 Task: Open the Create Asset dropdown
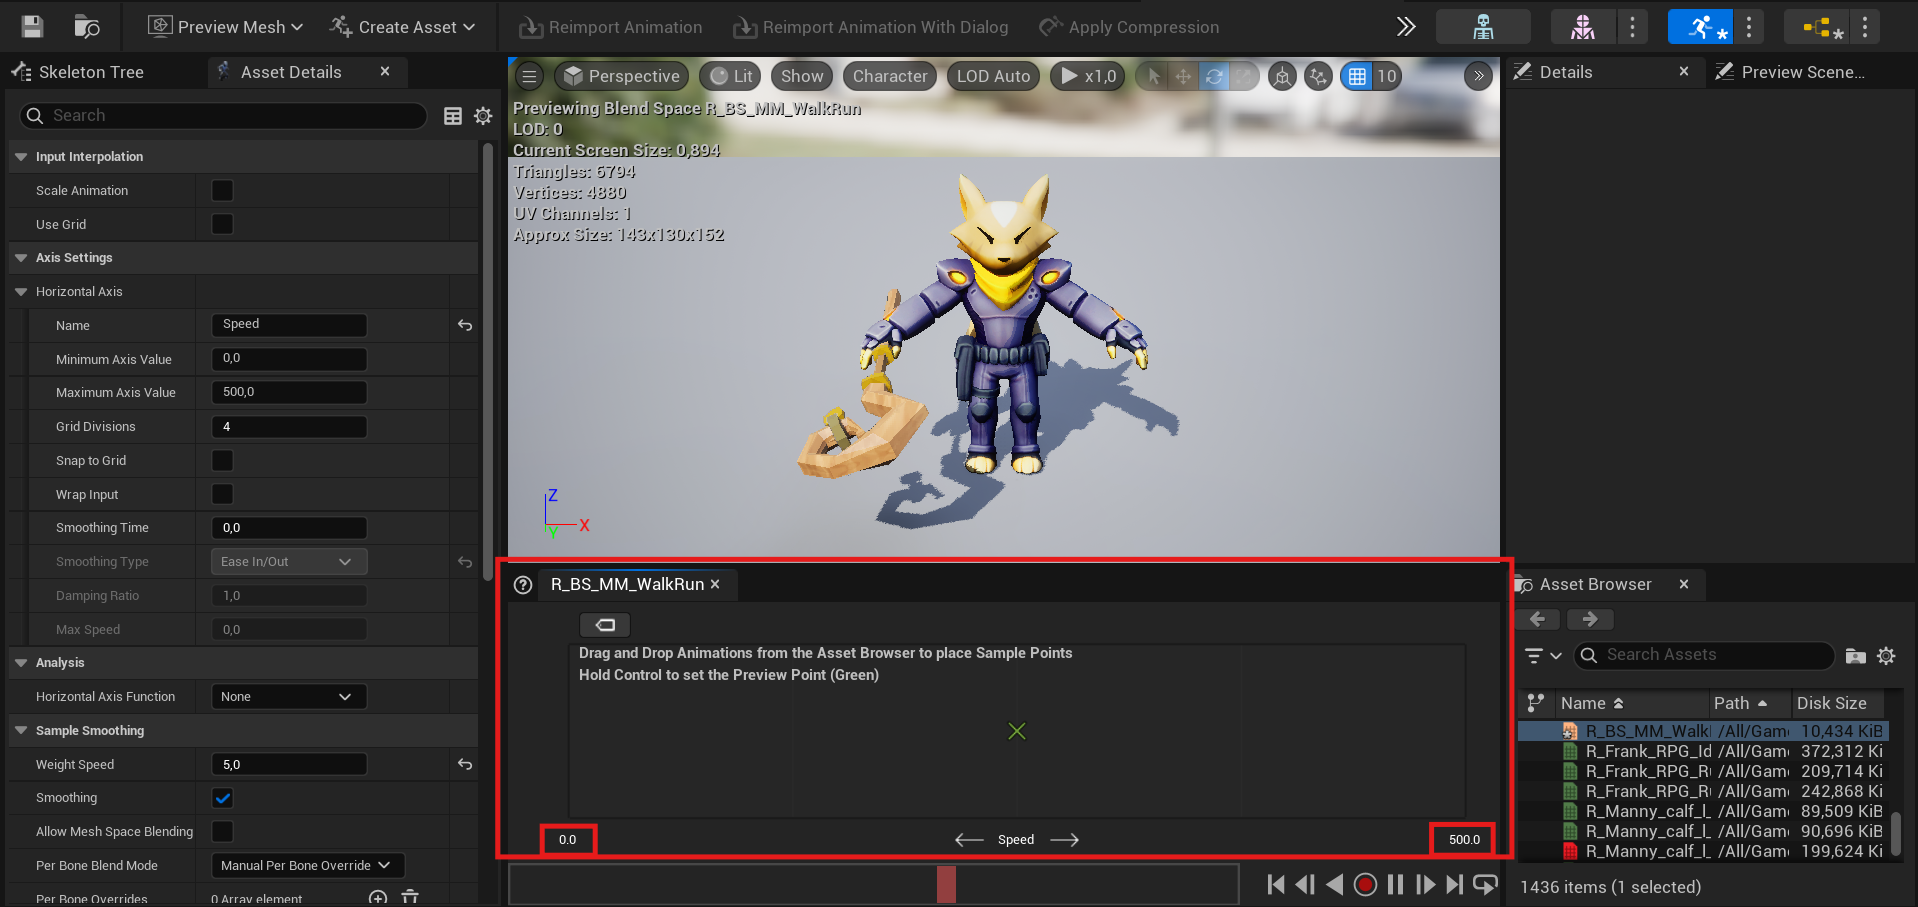pyautogui.click(x=402, y=27)
